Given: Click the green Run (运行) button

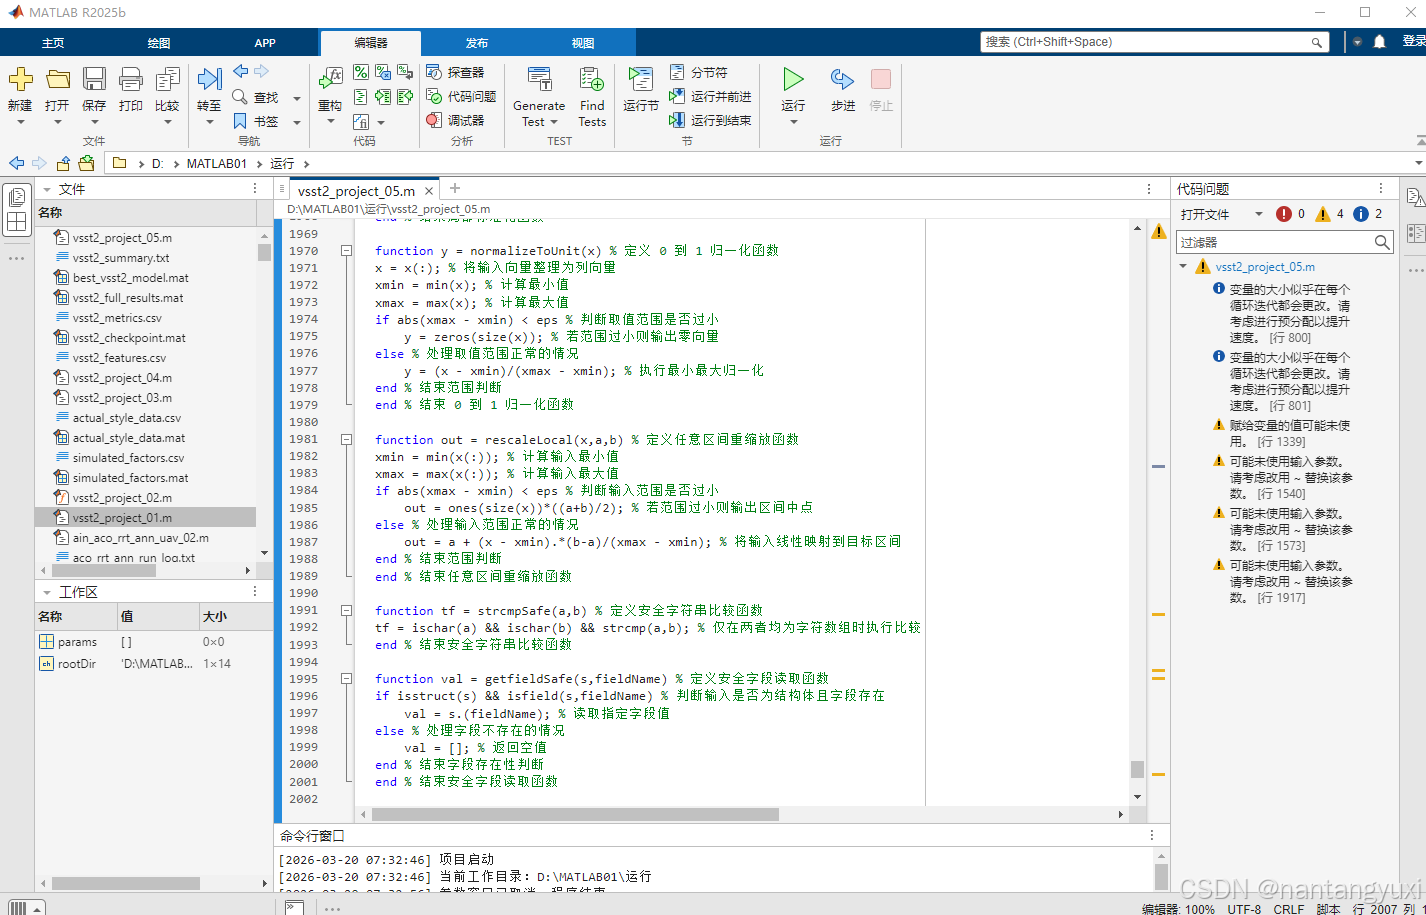Looking at the screenshot, I should pyautogui.click(x=793, y=80).
